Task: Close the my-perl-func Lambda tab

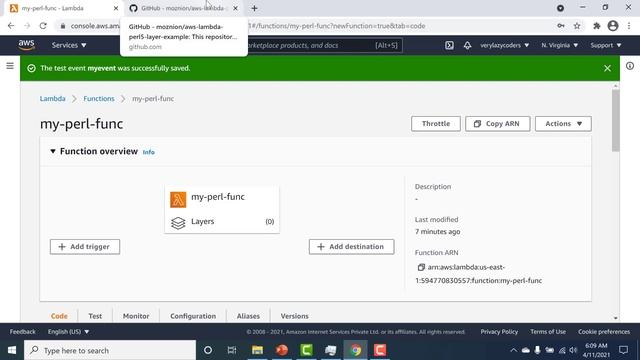Action: (x=116, y=8)
